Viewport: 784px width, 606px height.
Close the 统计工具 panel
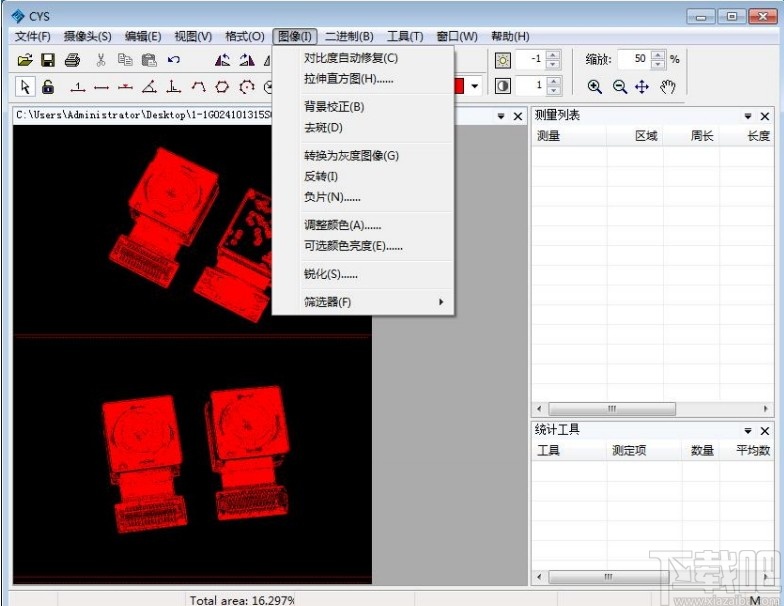pos(764,431)
